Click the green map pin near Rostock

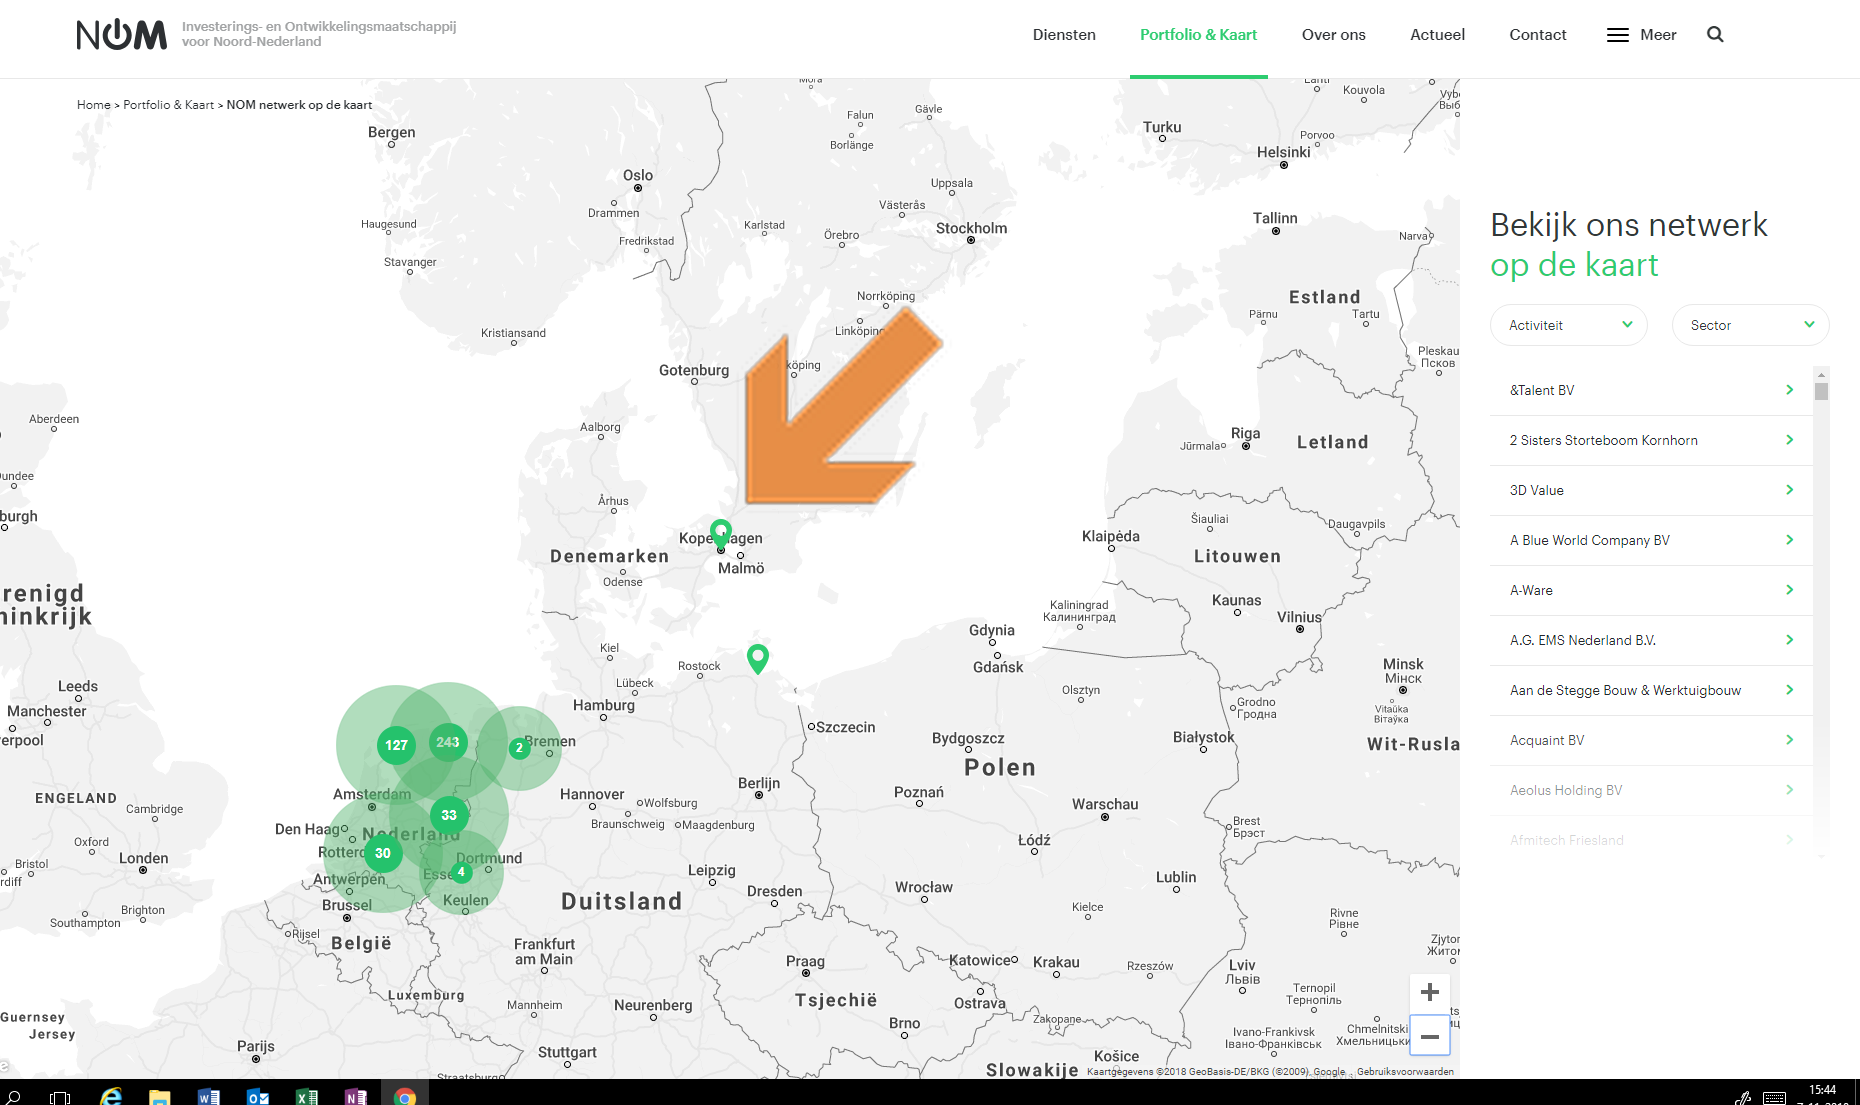pos(758,658)
